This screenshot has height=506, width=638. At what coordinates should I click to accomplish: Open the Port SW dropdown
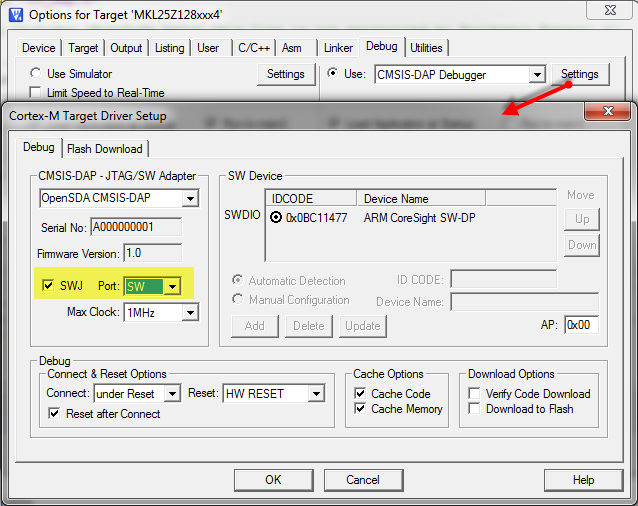point(173,288)
